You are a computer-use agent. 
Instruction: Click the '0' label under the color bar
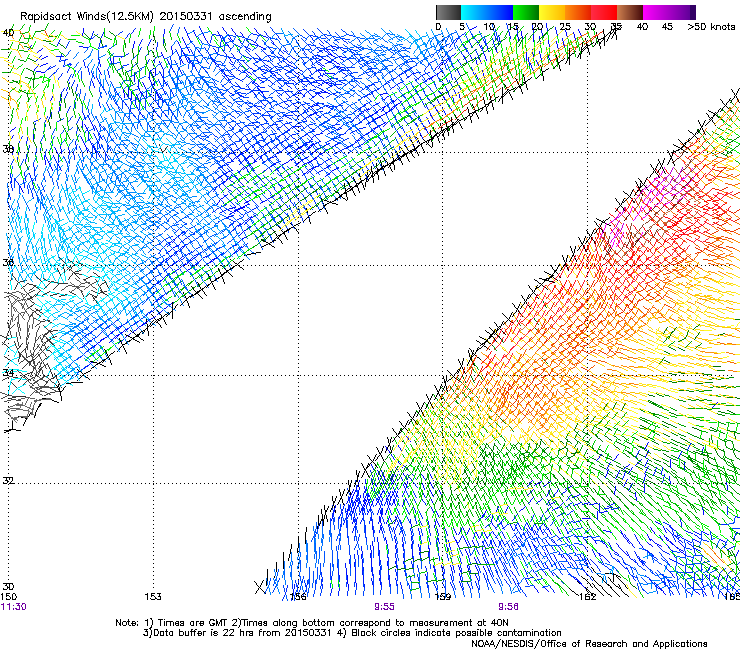[x=438, y=26]
